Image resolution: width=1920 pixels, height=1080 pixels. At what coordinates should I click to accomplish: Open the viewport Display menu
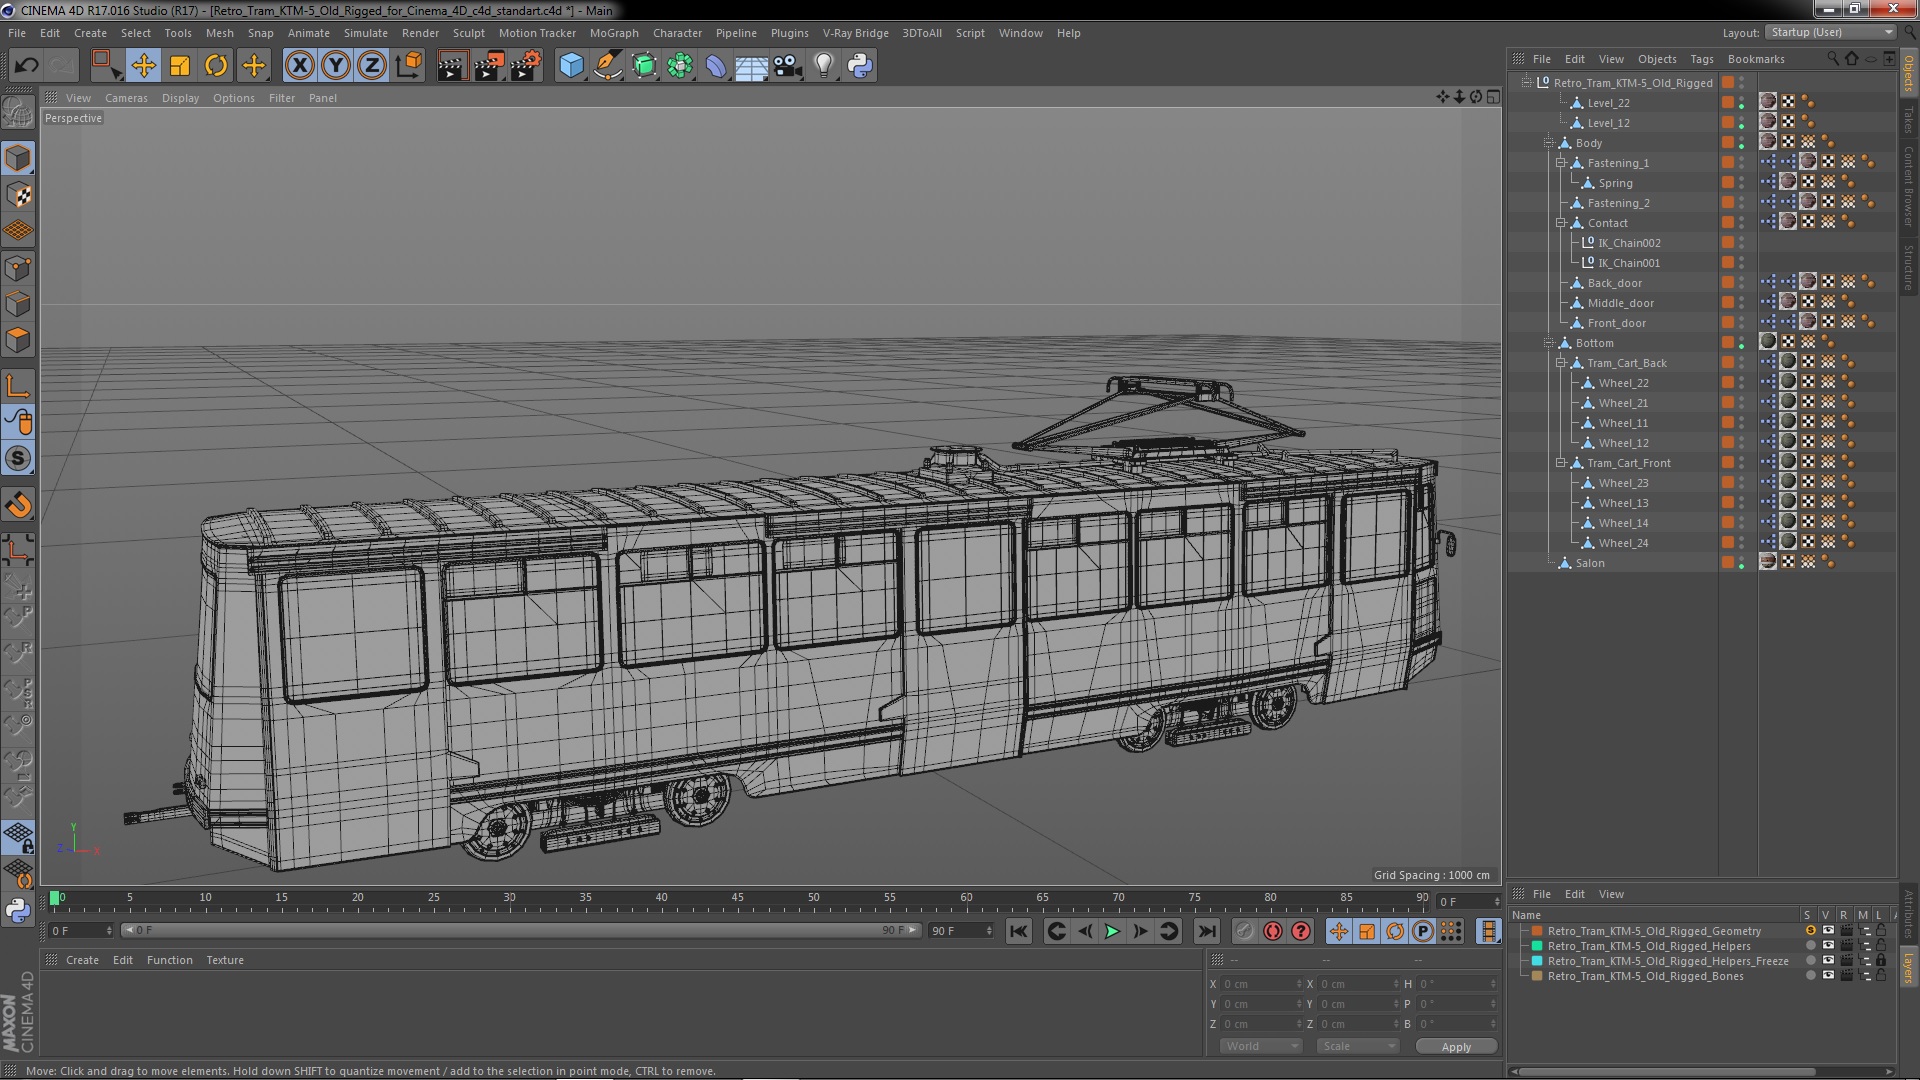point(180,98)
